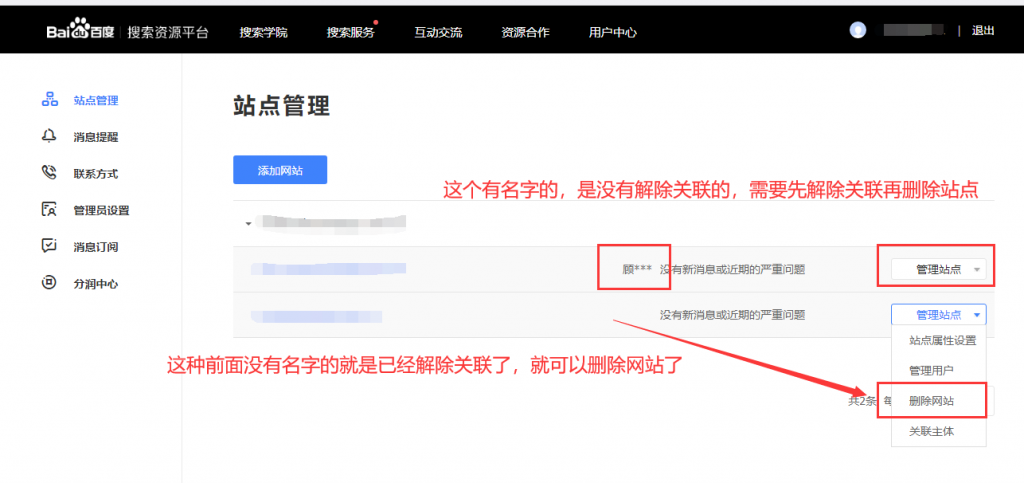
Task: Click the blue 添加网站 button
Action: click(x=280, y=170)
